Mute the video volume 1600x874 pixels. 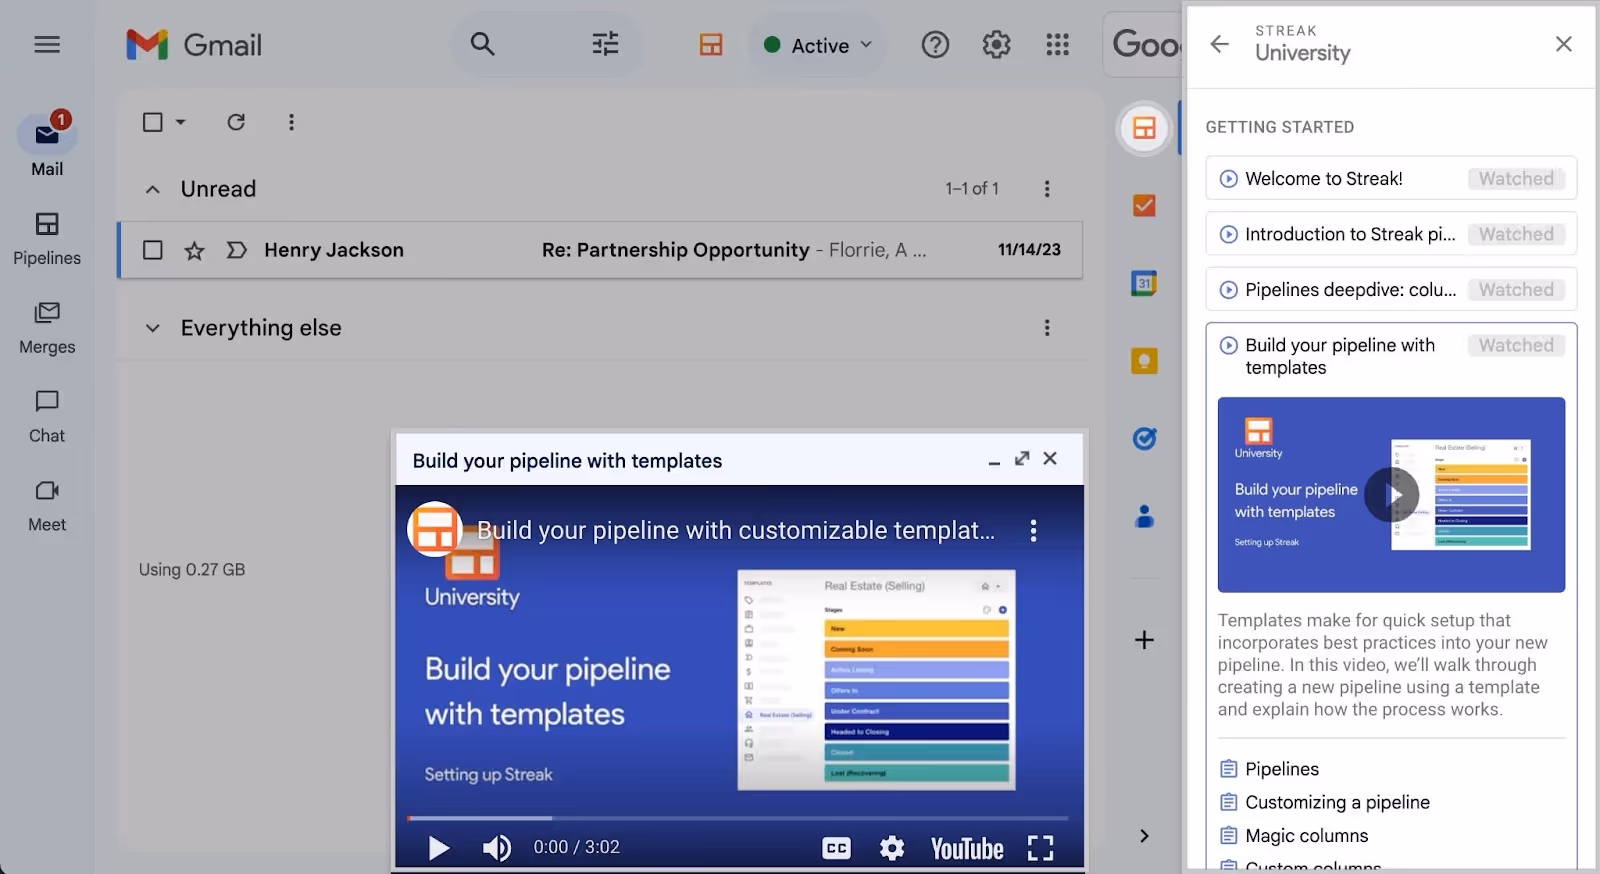[x=496, y=848]
